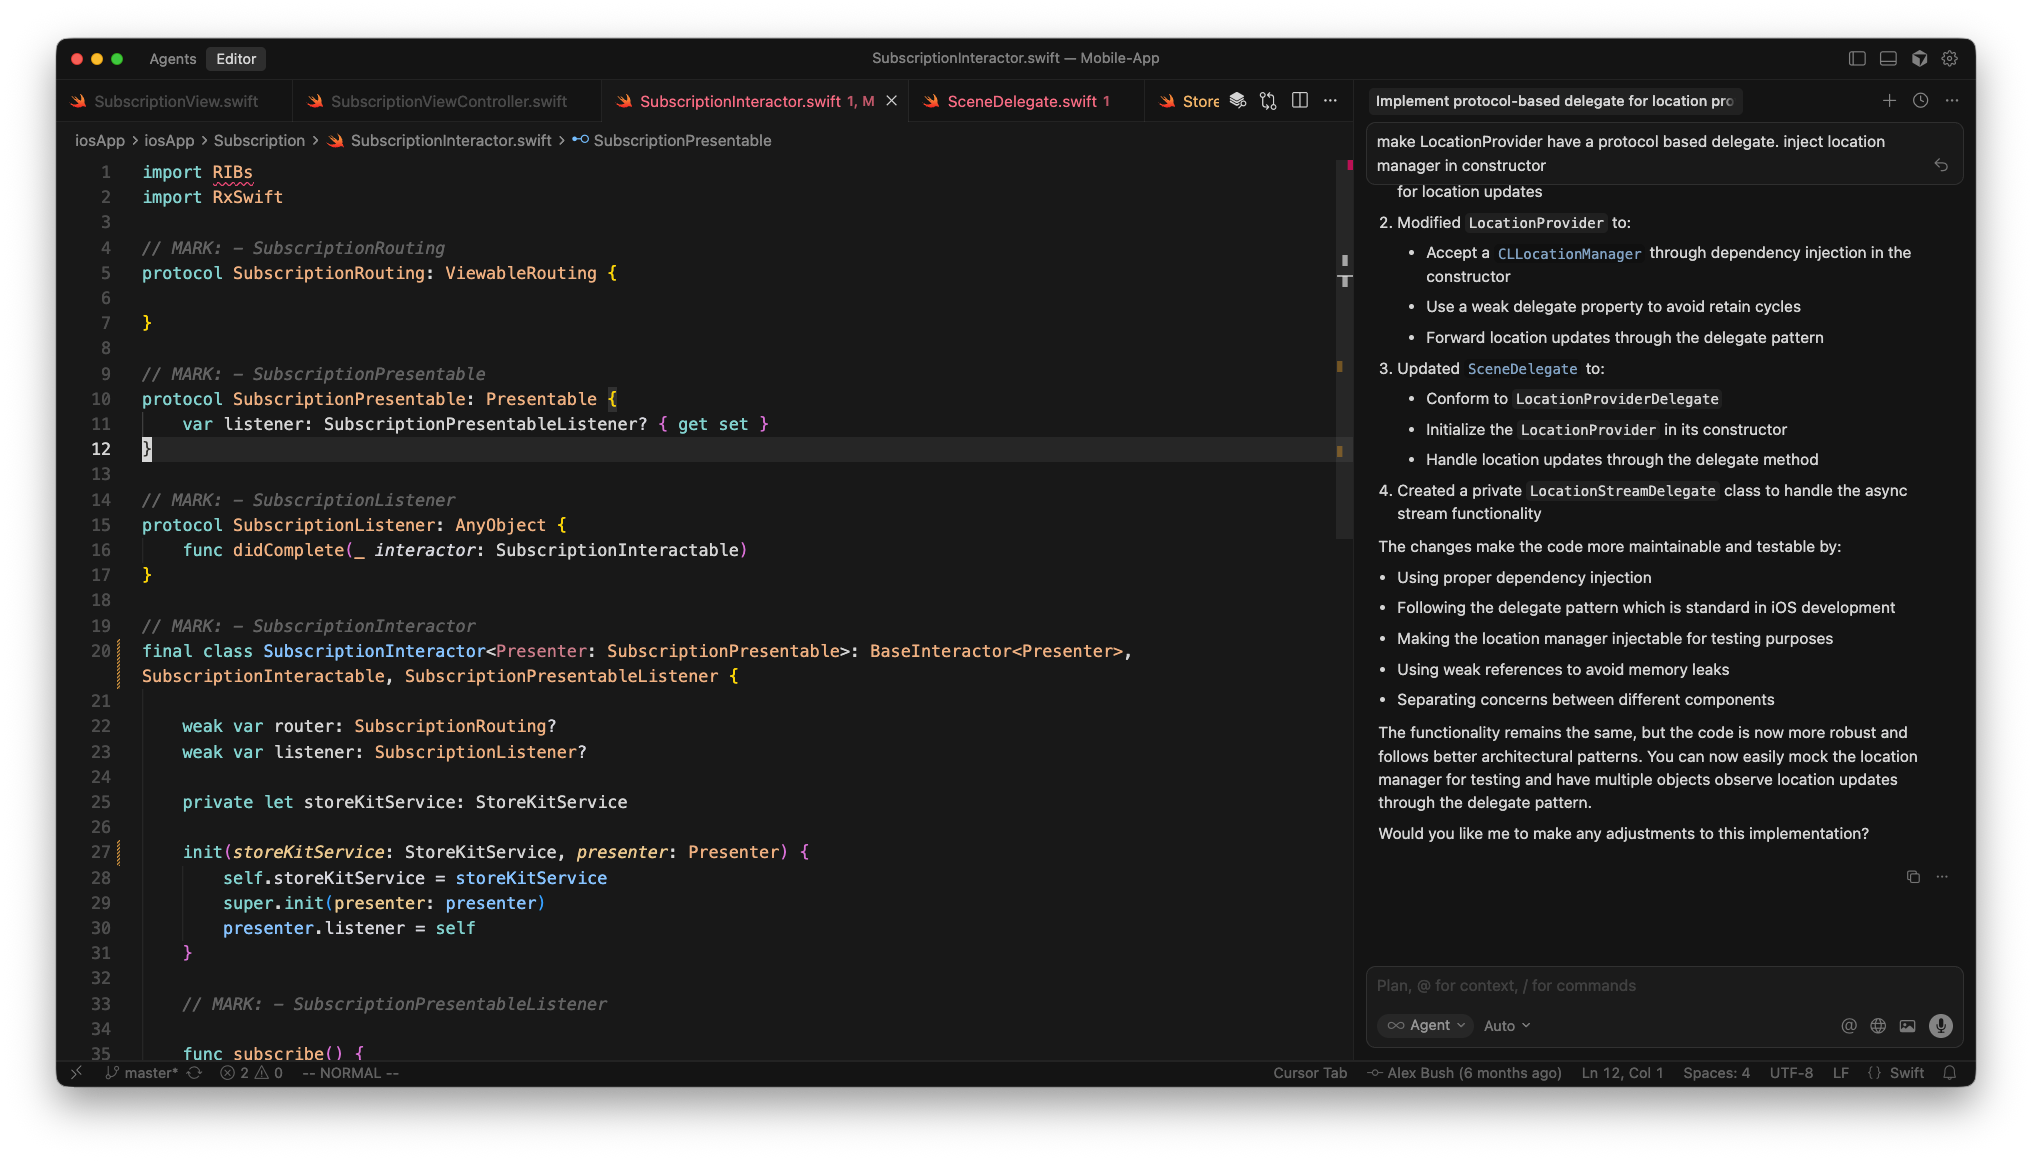2032x1161 pixels.
Task: Click the master branch status button
Action: [x=141, y=1073]
